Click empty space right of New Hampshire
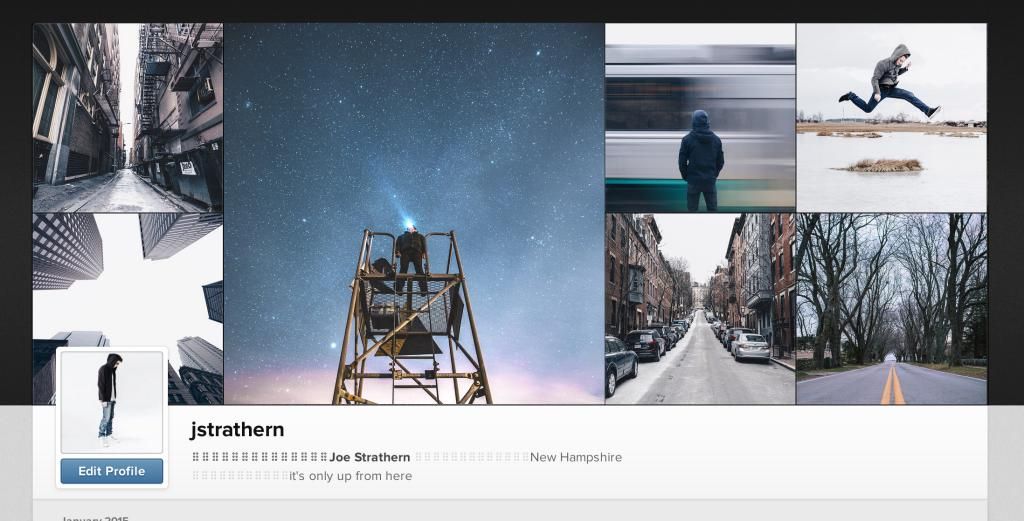The image size is (1024, 521). tap(800, 457)
